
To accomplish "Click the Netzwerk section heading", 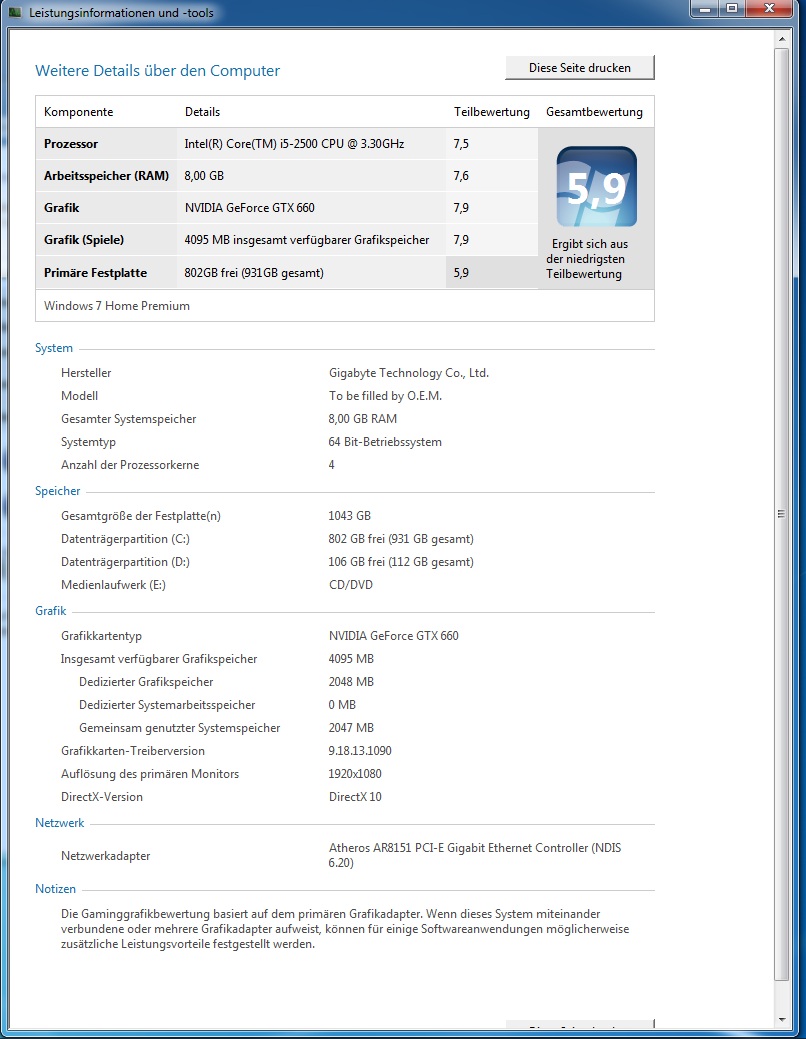I will pos(60,823).
